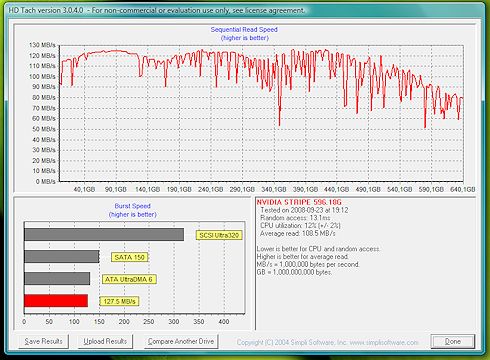Select the Random access 13.1ms line
Screen dimensions: 490x360
coord(295,218)
